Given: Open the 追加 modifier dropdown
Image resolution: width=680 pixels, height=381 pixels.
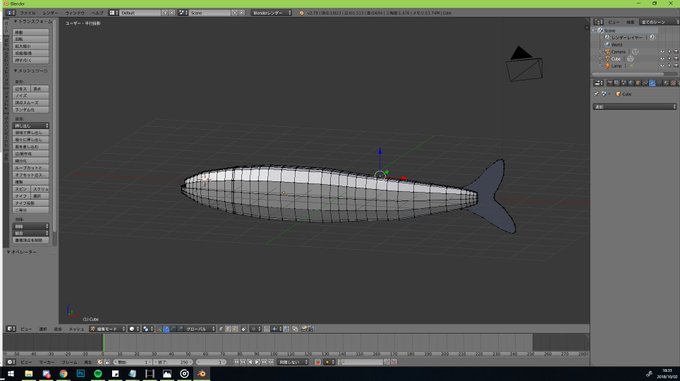Looking at the screenshot, I should (x=635, y=107).
